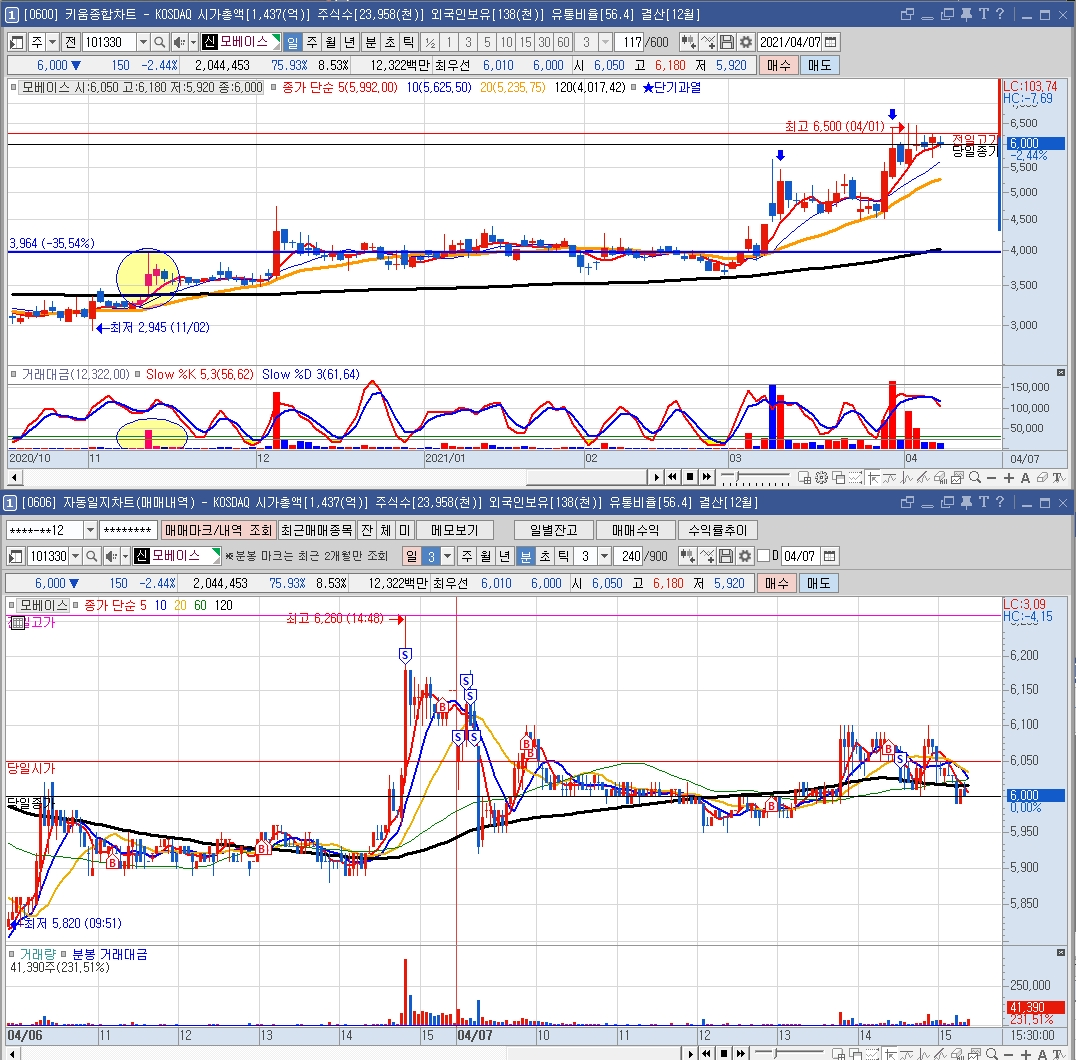Screen dimensions: 1076x1060
Task: Click the 매도 sell button in the top chart
Action: point(819,65)
